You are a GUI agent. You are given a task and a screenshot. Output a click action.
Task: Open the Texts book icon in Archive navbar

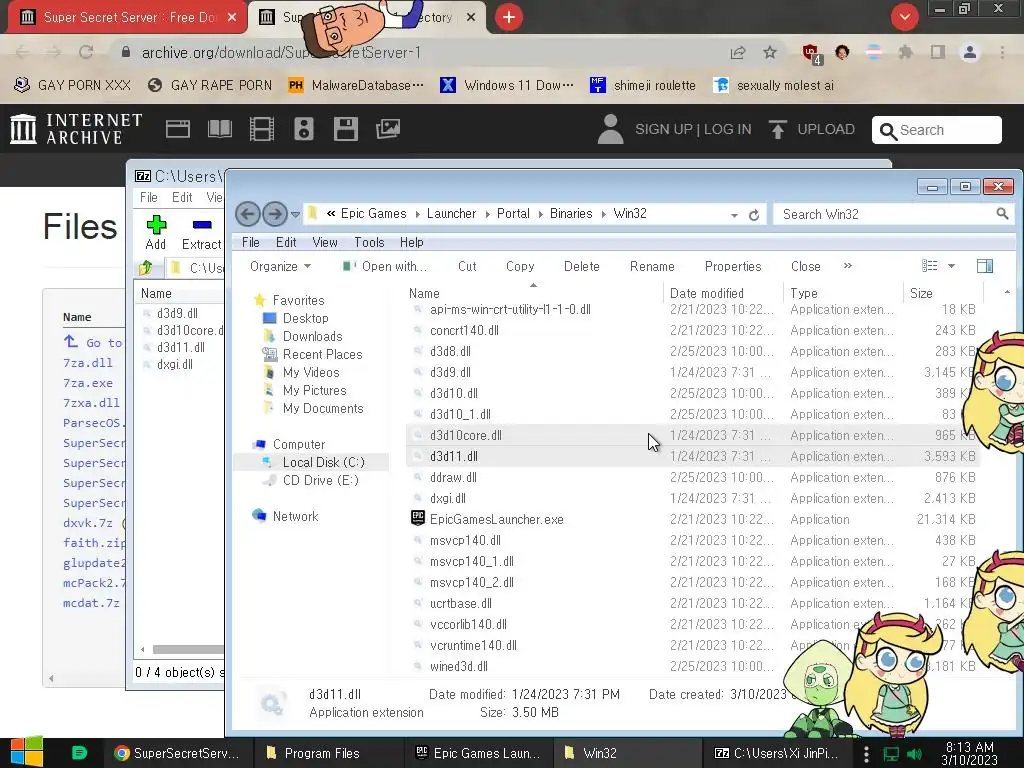219,129
